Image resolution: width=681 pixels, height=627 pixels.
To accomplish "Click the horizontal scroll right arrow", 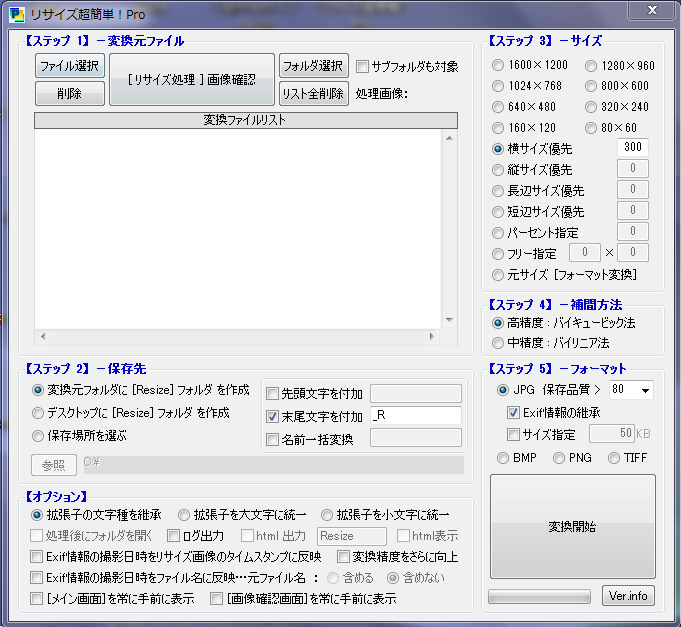I will (431, 337).
